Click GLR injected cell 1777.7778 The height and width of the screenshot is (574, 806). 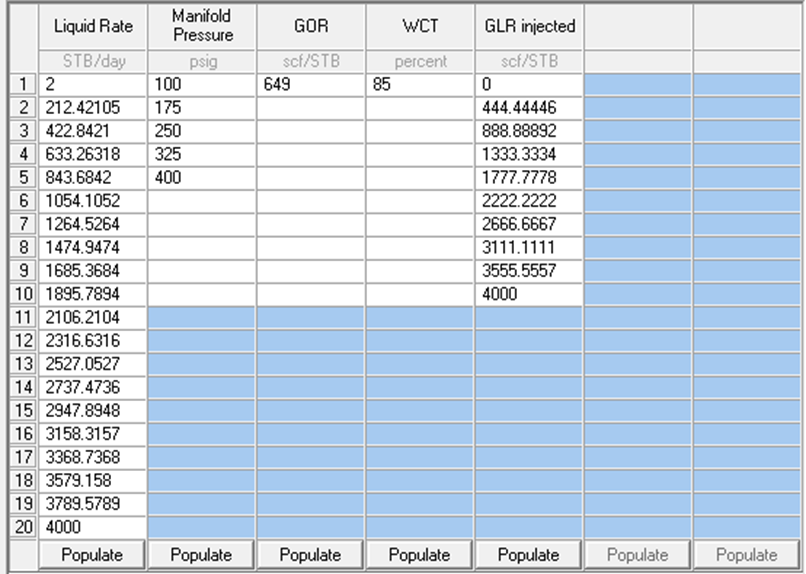[x=529, y=177]
